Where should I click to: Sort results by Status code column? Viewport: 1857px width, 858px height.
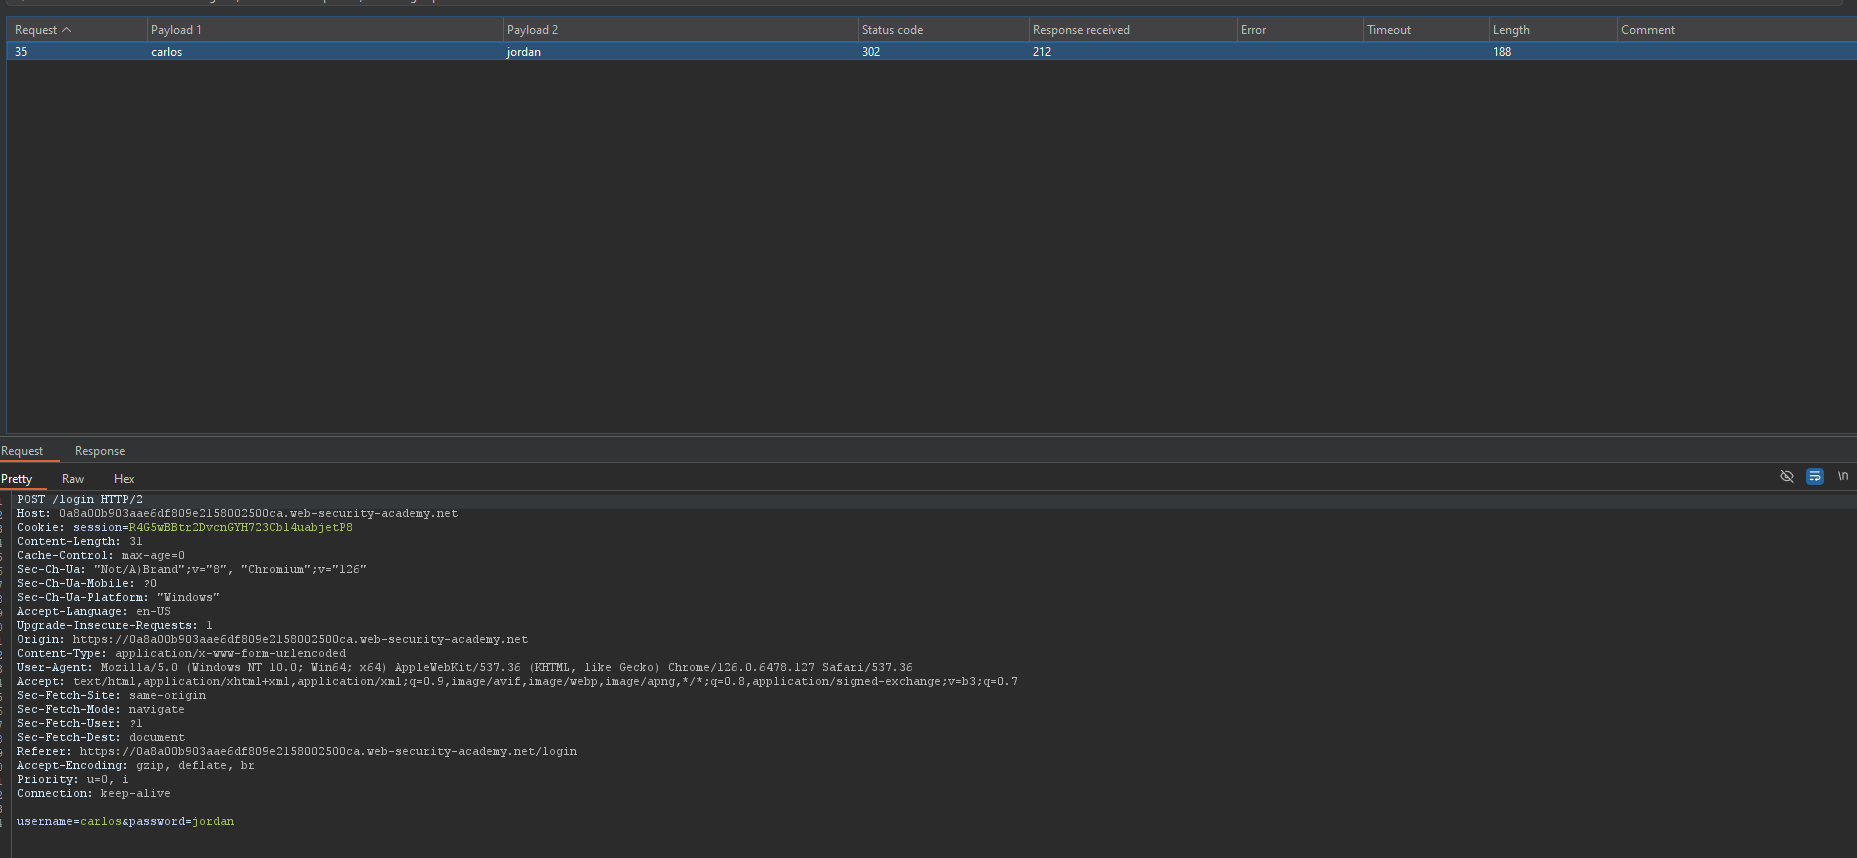click(x=892, y=30)
